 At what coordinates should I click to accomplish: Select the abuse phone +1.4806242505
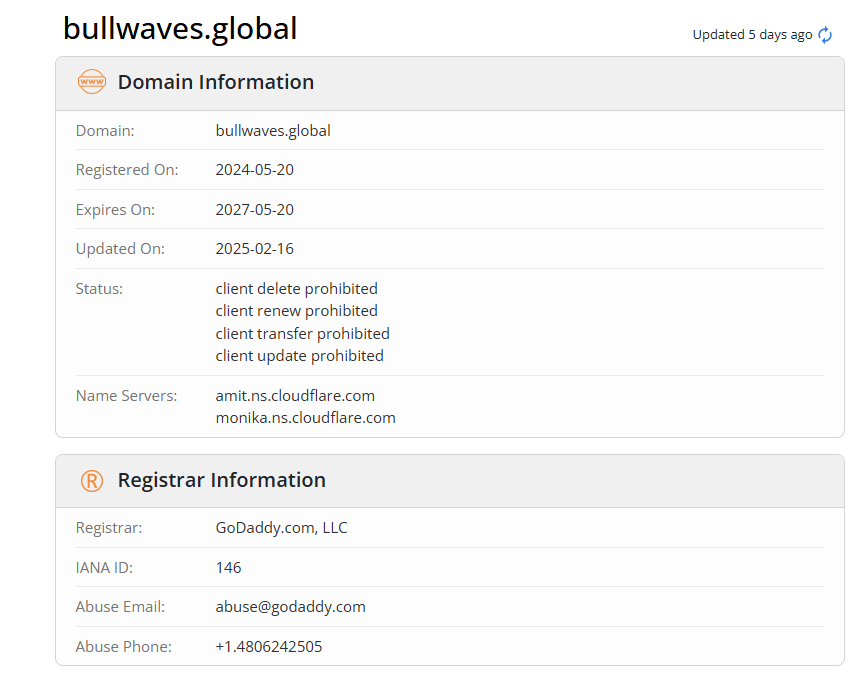(x=269, y=647)
